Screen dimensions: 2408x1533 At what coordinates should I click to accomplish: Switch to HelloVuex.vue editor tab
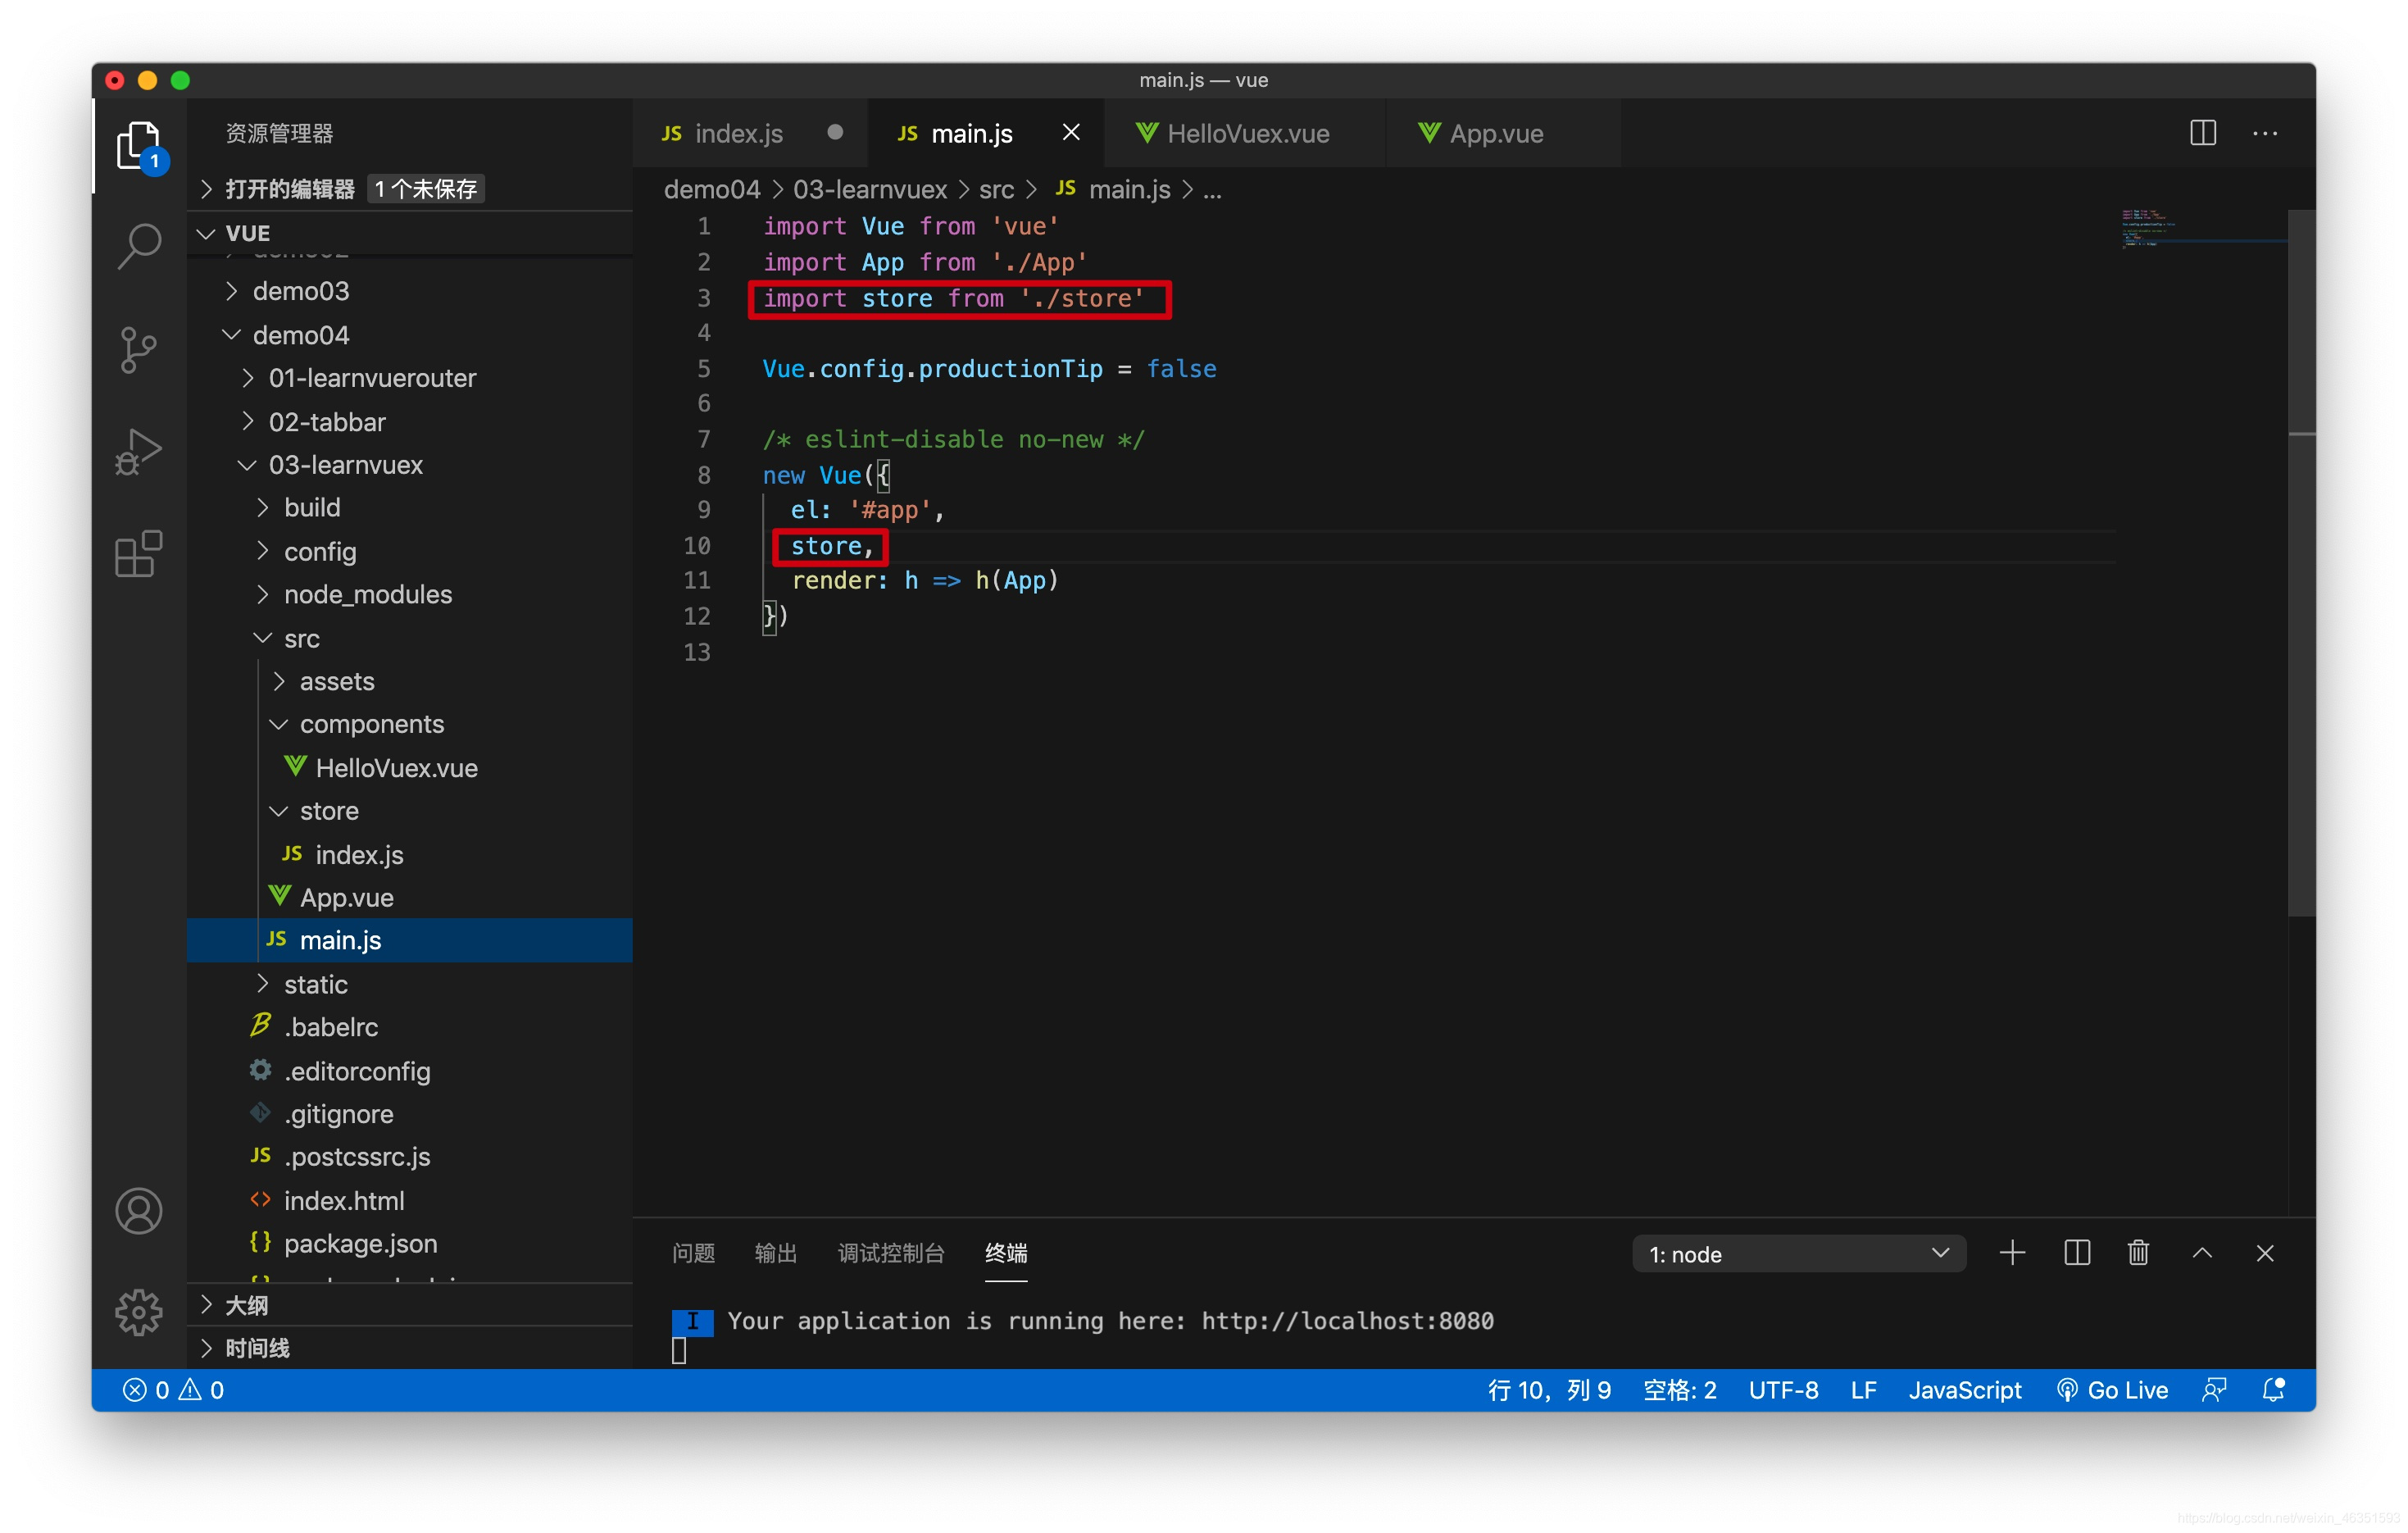point(1246,133)
